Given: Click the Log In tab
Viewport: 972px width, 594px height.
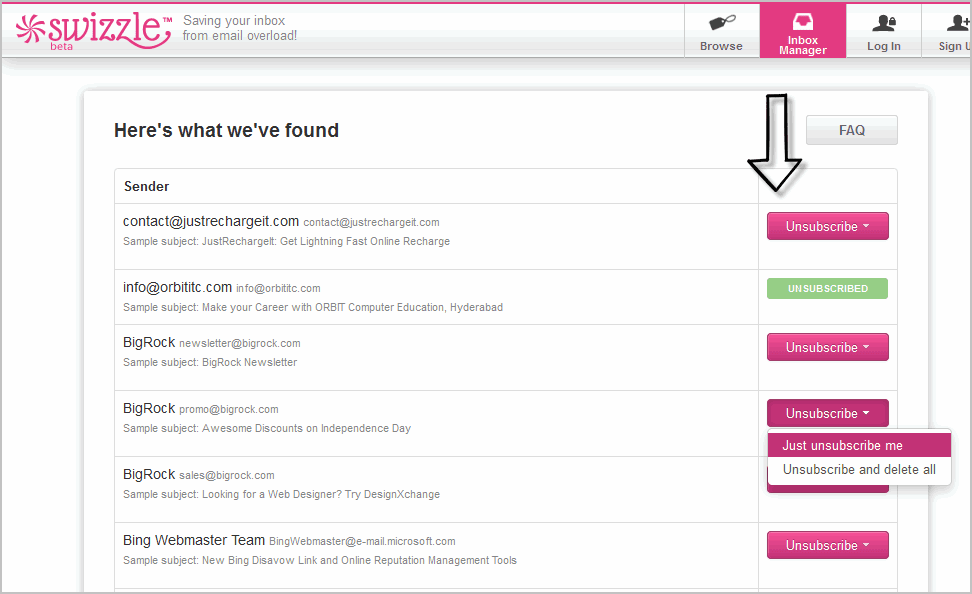Looking at the screenshot, I should tap(883, 45).
